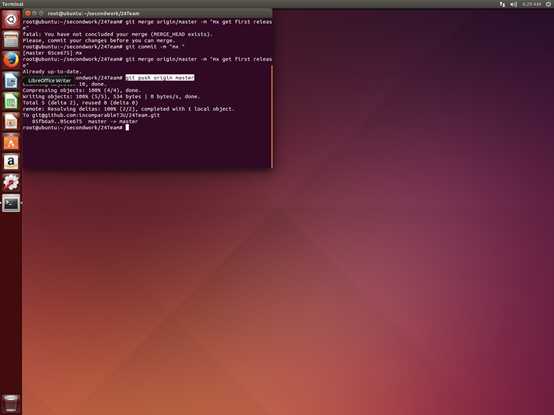Click the '[master 05ce675] mx' output line
The width and height of the screenshot is (554, 415).
pyautogui.click(x=52, y=53)
